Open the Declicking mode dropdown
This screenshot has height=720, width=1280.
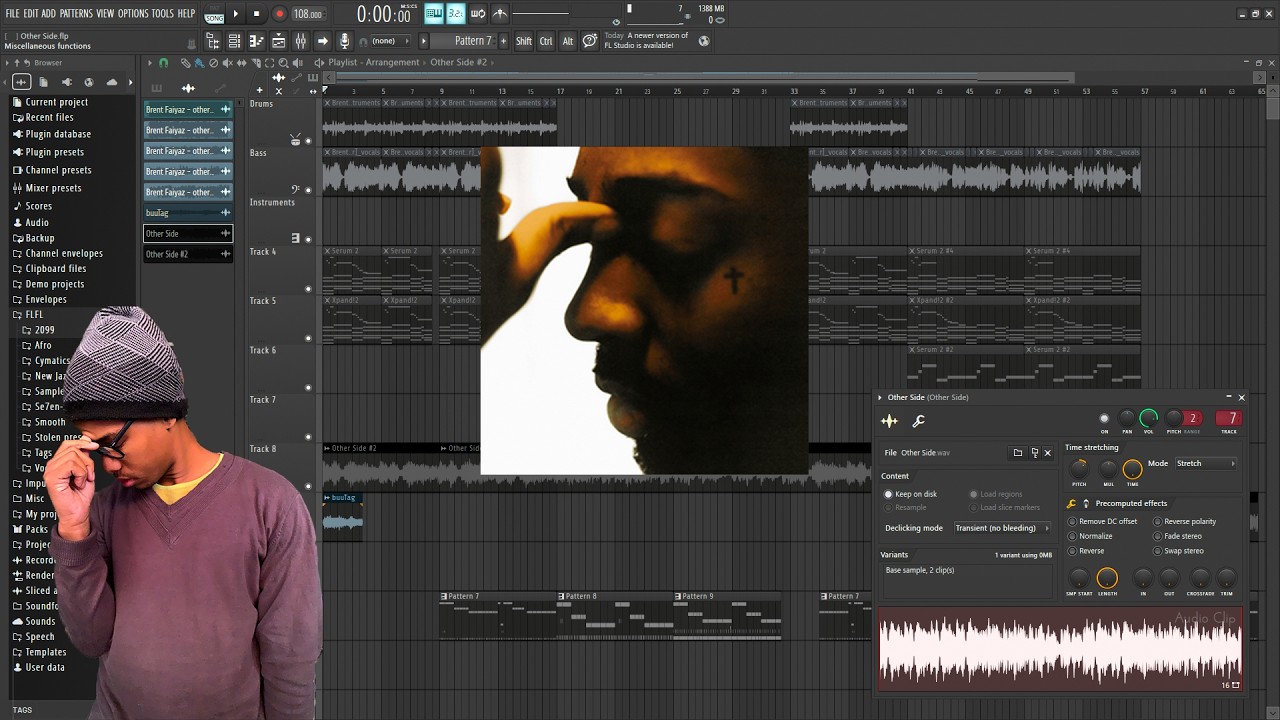tap(1002, 528)
